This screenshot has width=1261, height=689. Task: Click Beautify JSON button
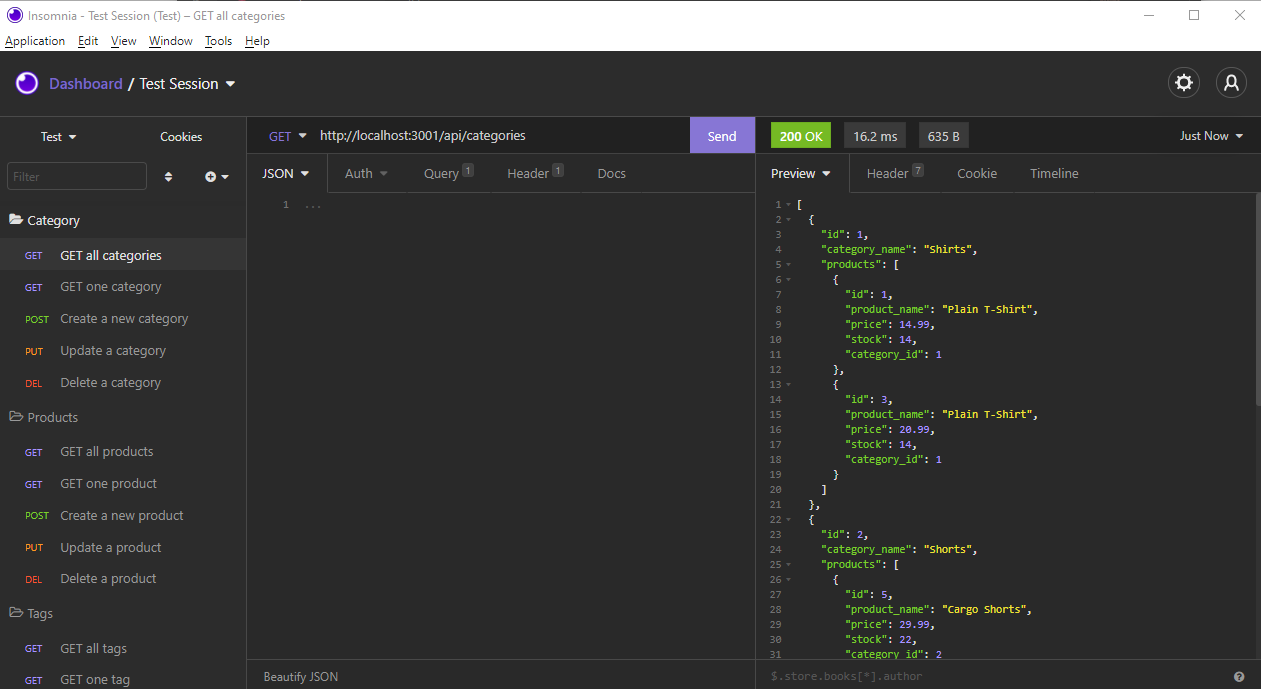(x=301, y=677)
